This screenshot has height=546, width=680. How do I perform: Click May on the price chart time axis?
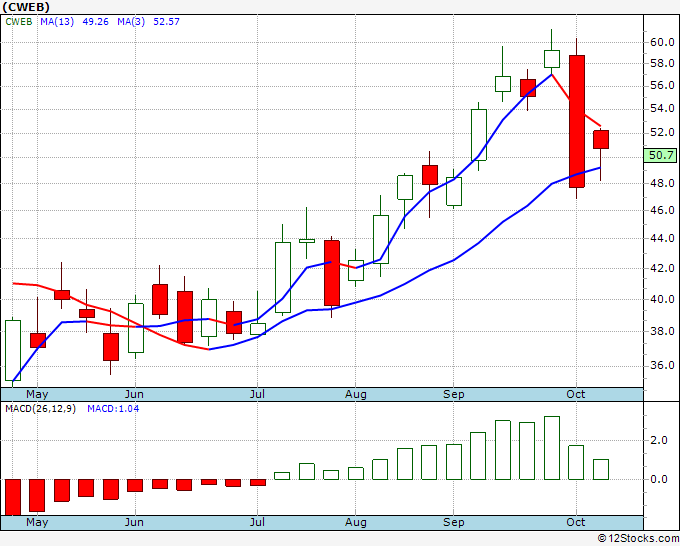[x=37, y=395]
